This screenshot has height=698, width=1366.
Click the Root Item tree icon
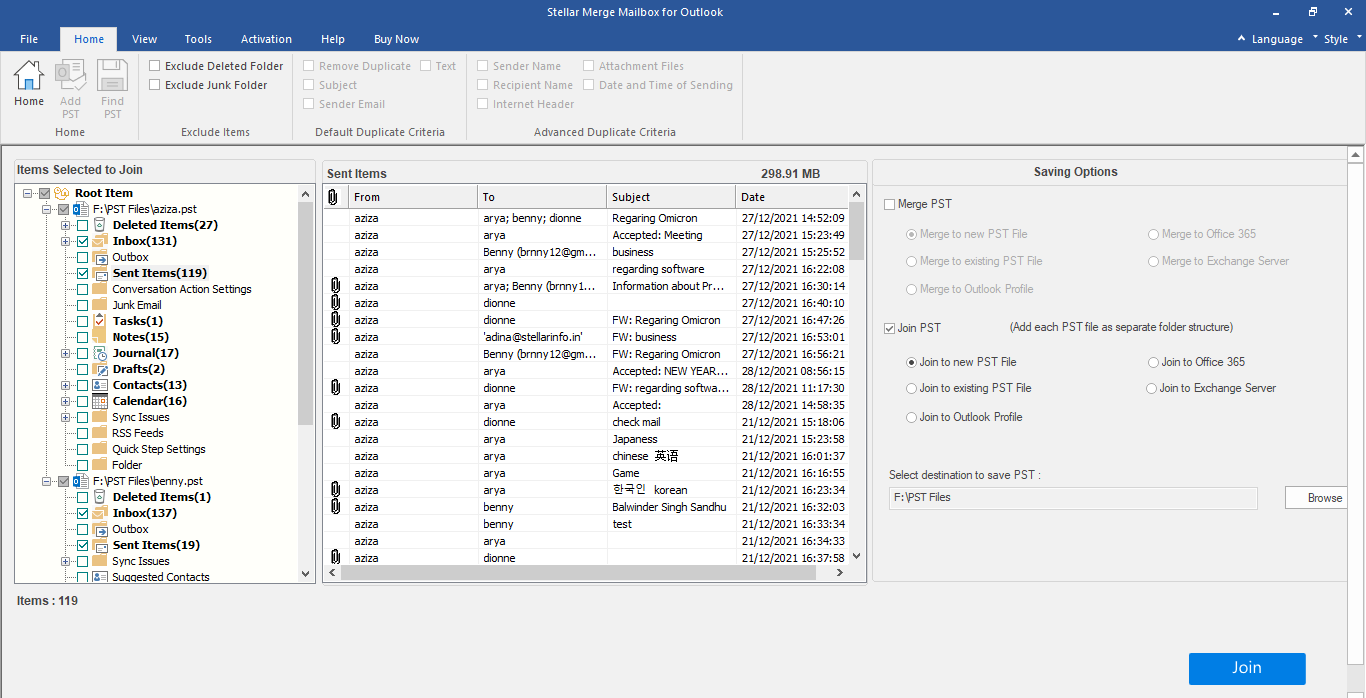61,193
